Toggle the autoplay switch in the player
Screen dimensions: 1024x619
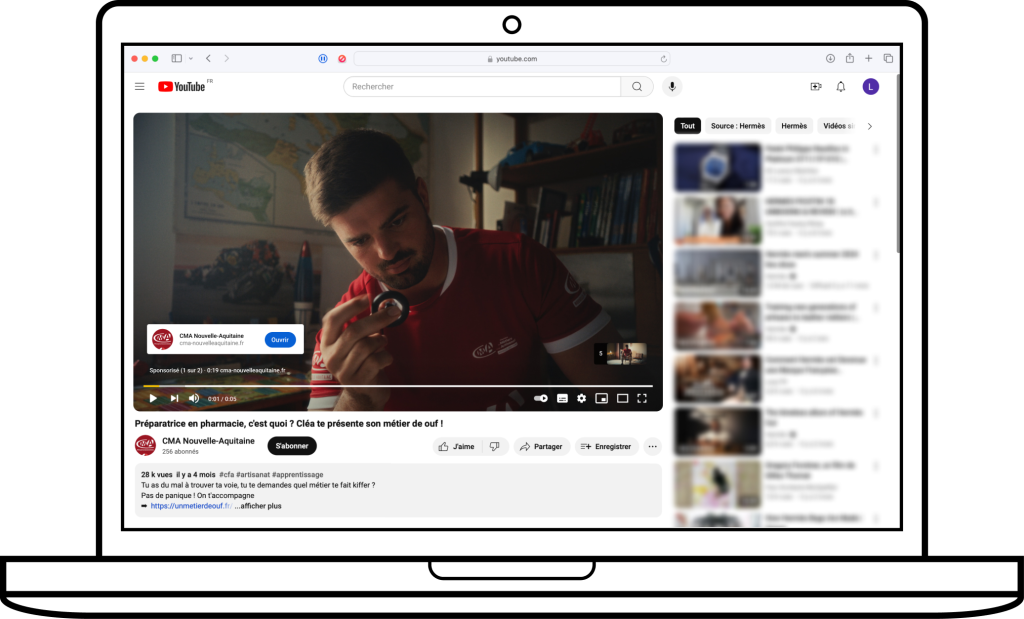point(539,398)
